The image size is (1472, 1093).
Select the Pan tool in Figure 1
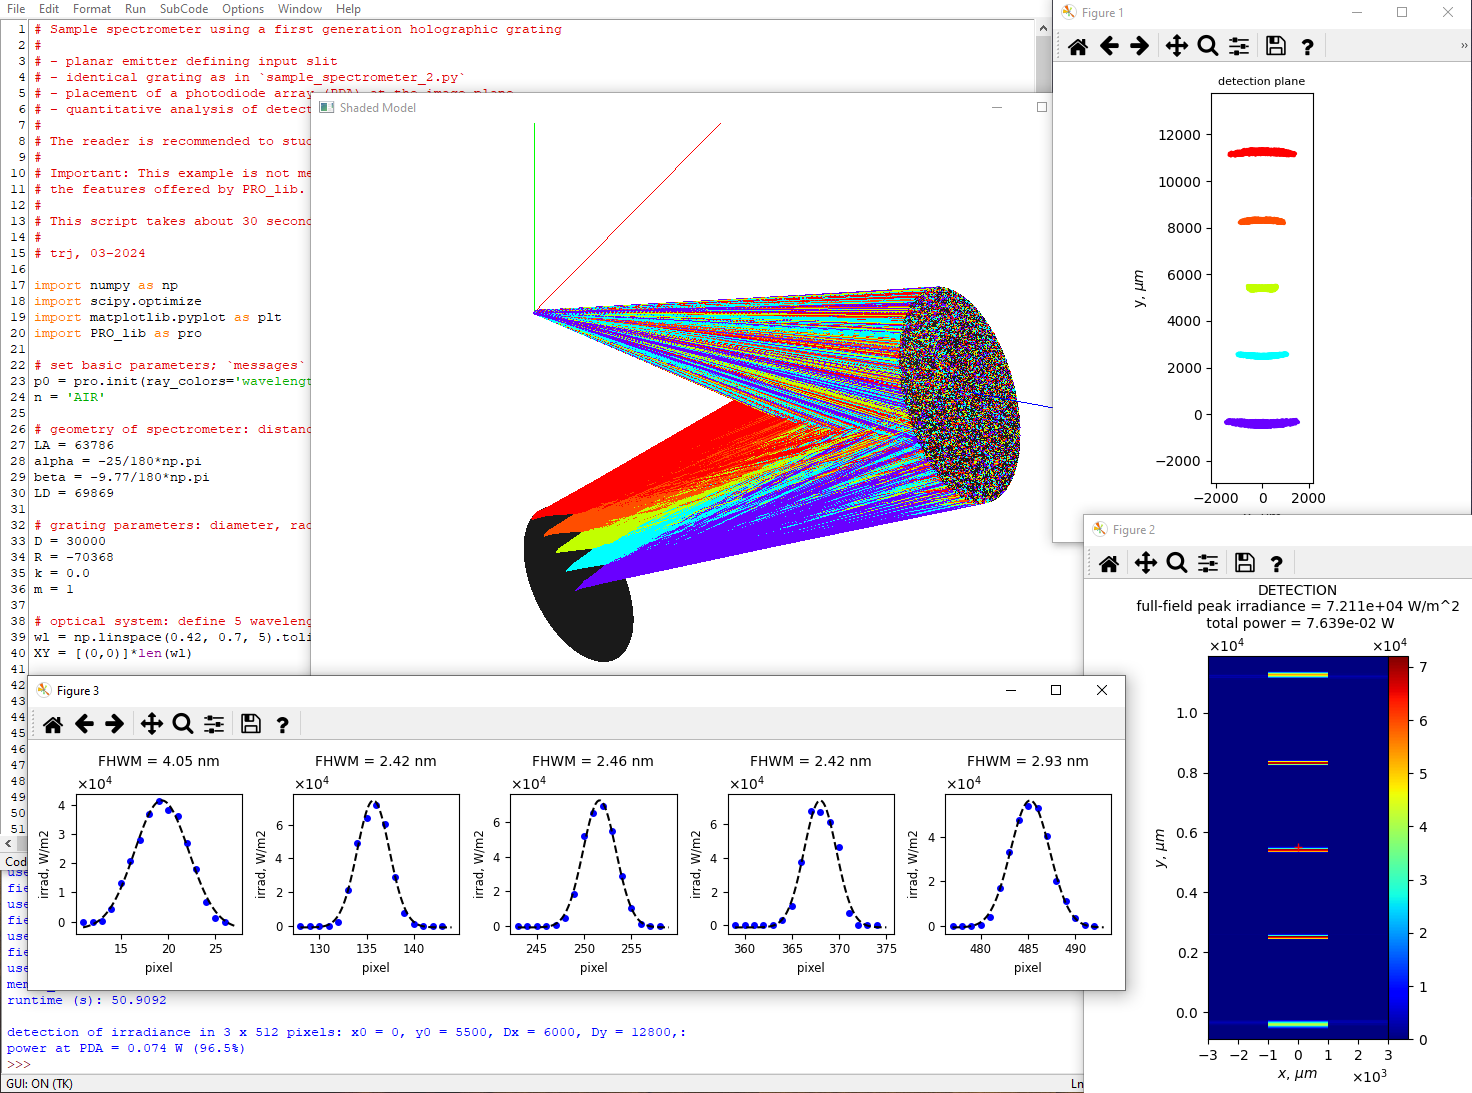tap(1177, 46)
